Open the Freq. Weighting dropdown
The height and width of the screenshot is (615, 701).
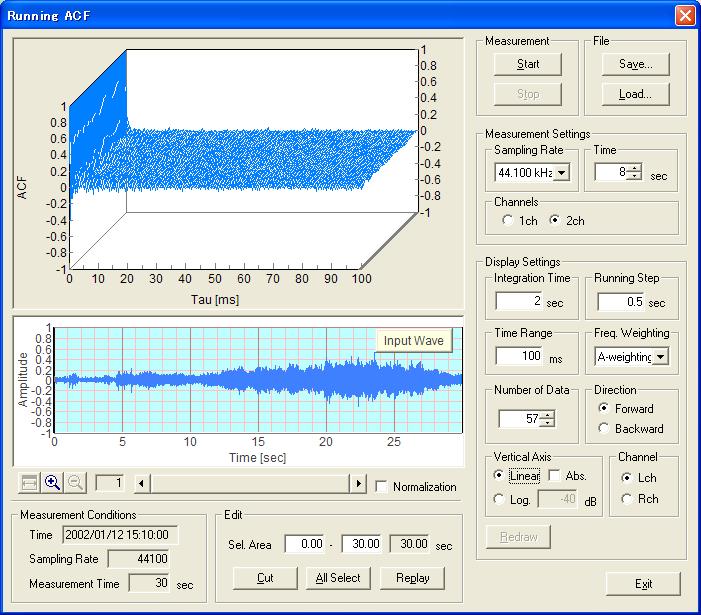(x=660, y=357)
